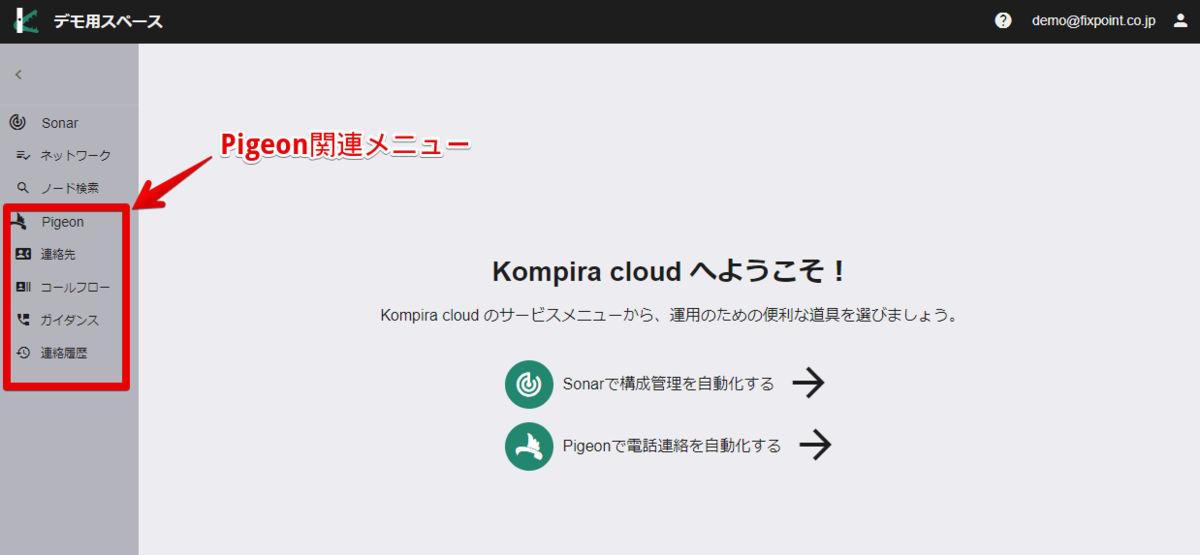Viewport: 1200px width, 555px height.
Task: Click the Kompira cloud へようこそ! heading
Action: pyautogui.click(x=669, y=271)
